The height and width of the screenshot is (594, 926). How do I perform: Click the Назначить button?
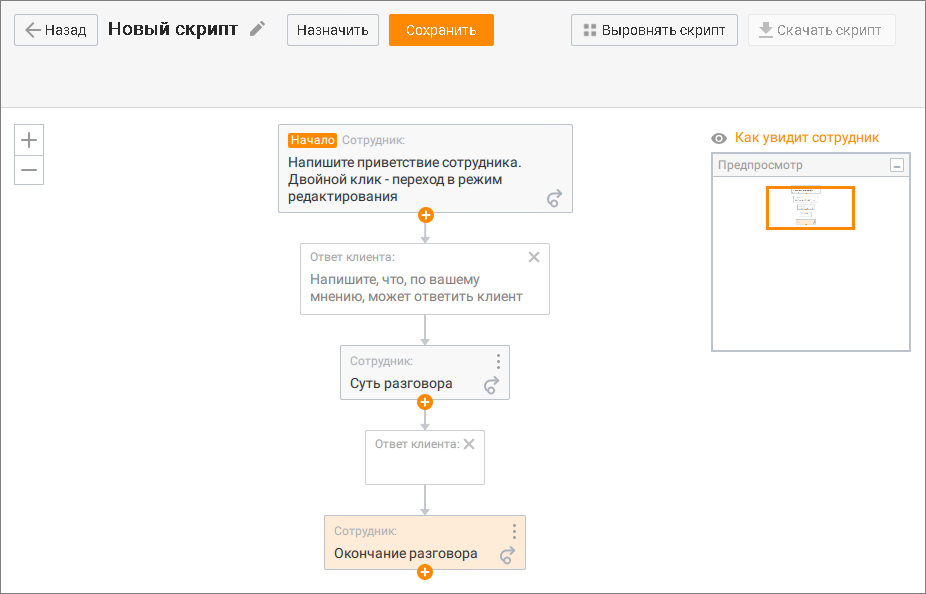tap(332, 30)
